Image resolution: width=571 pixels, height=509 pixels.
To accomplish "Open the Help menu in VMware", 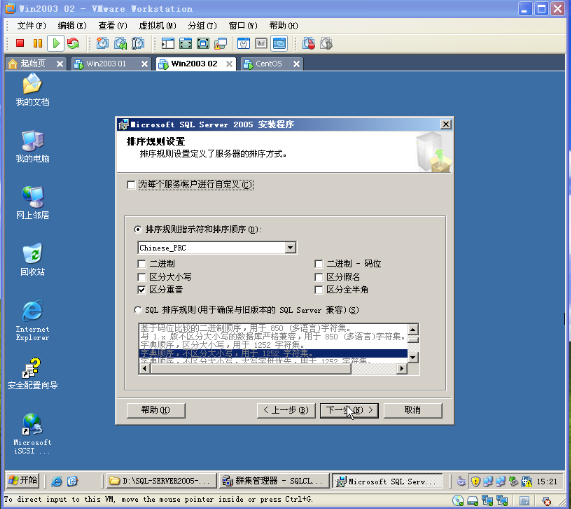I will pos(283,25).
